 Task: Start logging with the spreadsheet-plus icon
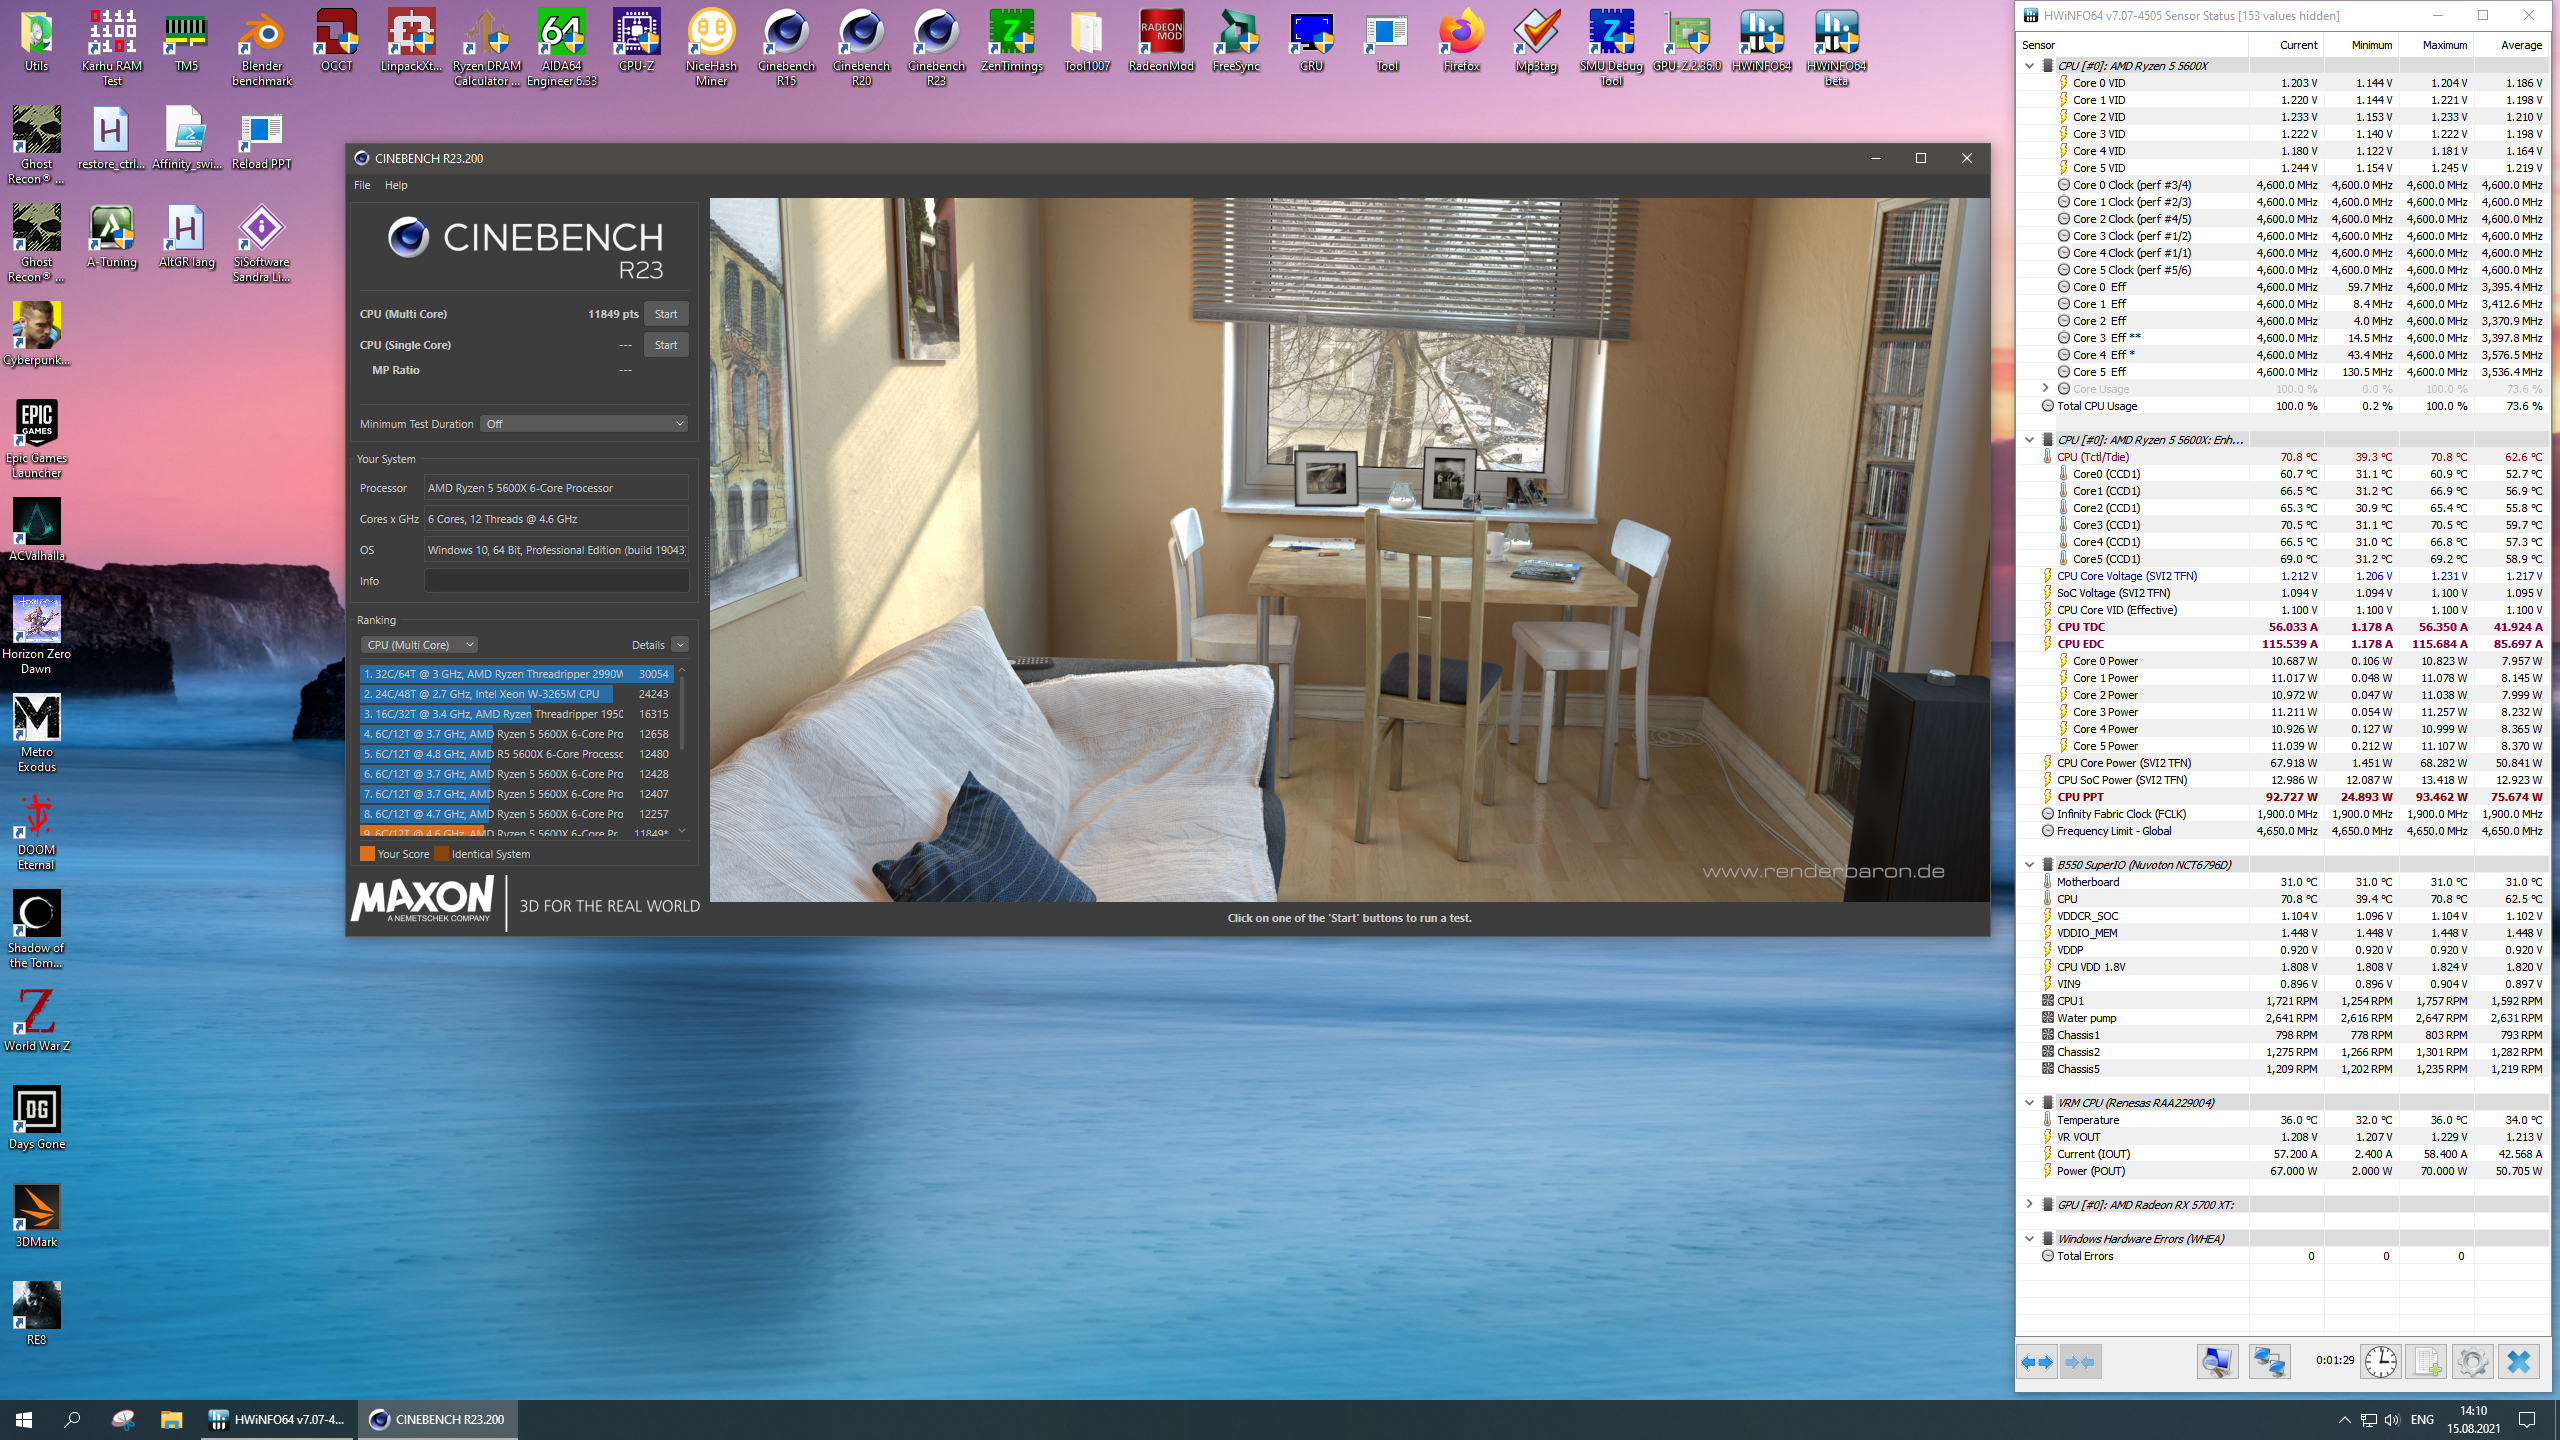click(x=2426, y=1361)
